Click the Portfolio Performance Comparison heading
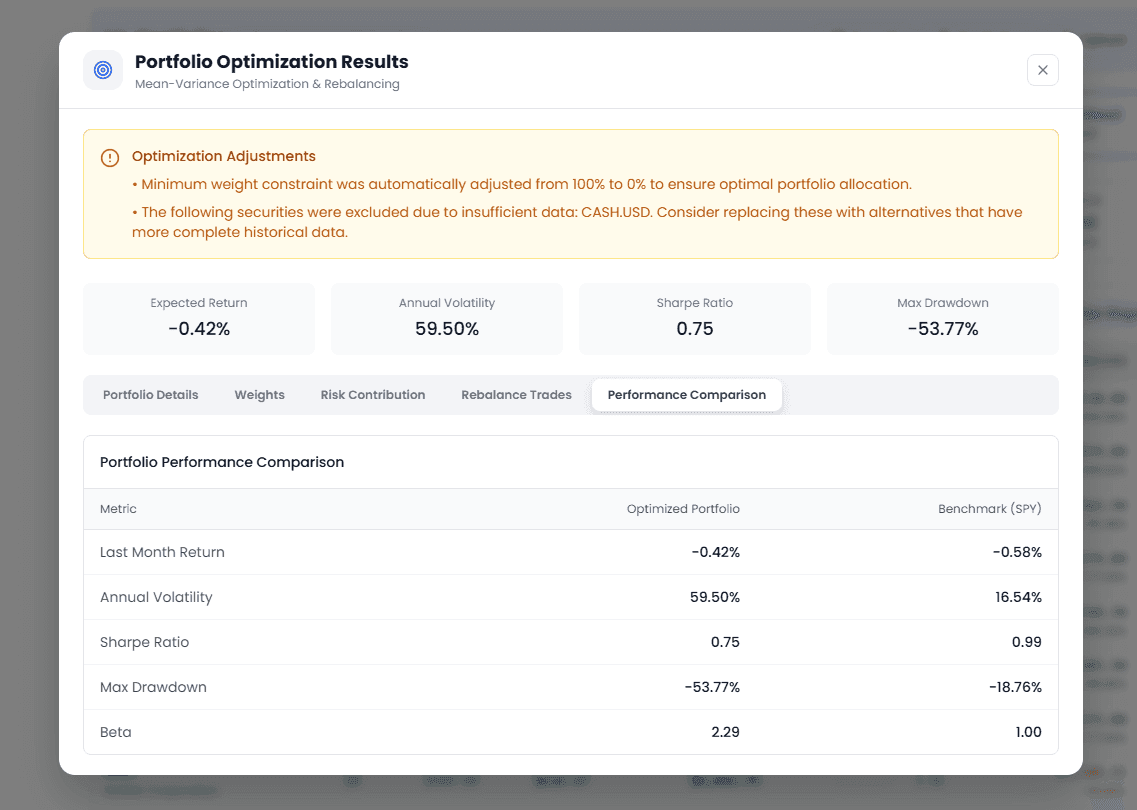The image size is (1137, 810). (x=222, y=463)
